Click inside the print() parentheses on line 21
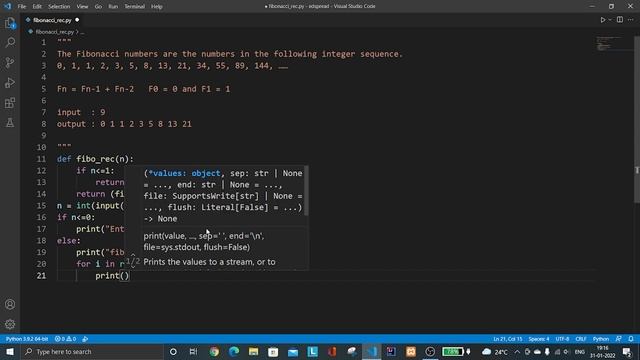The height and width of the screenshot is (360, 640). point(124,276)
